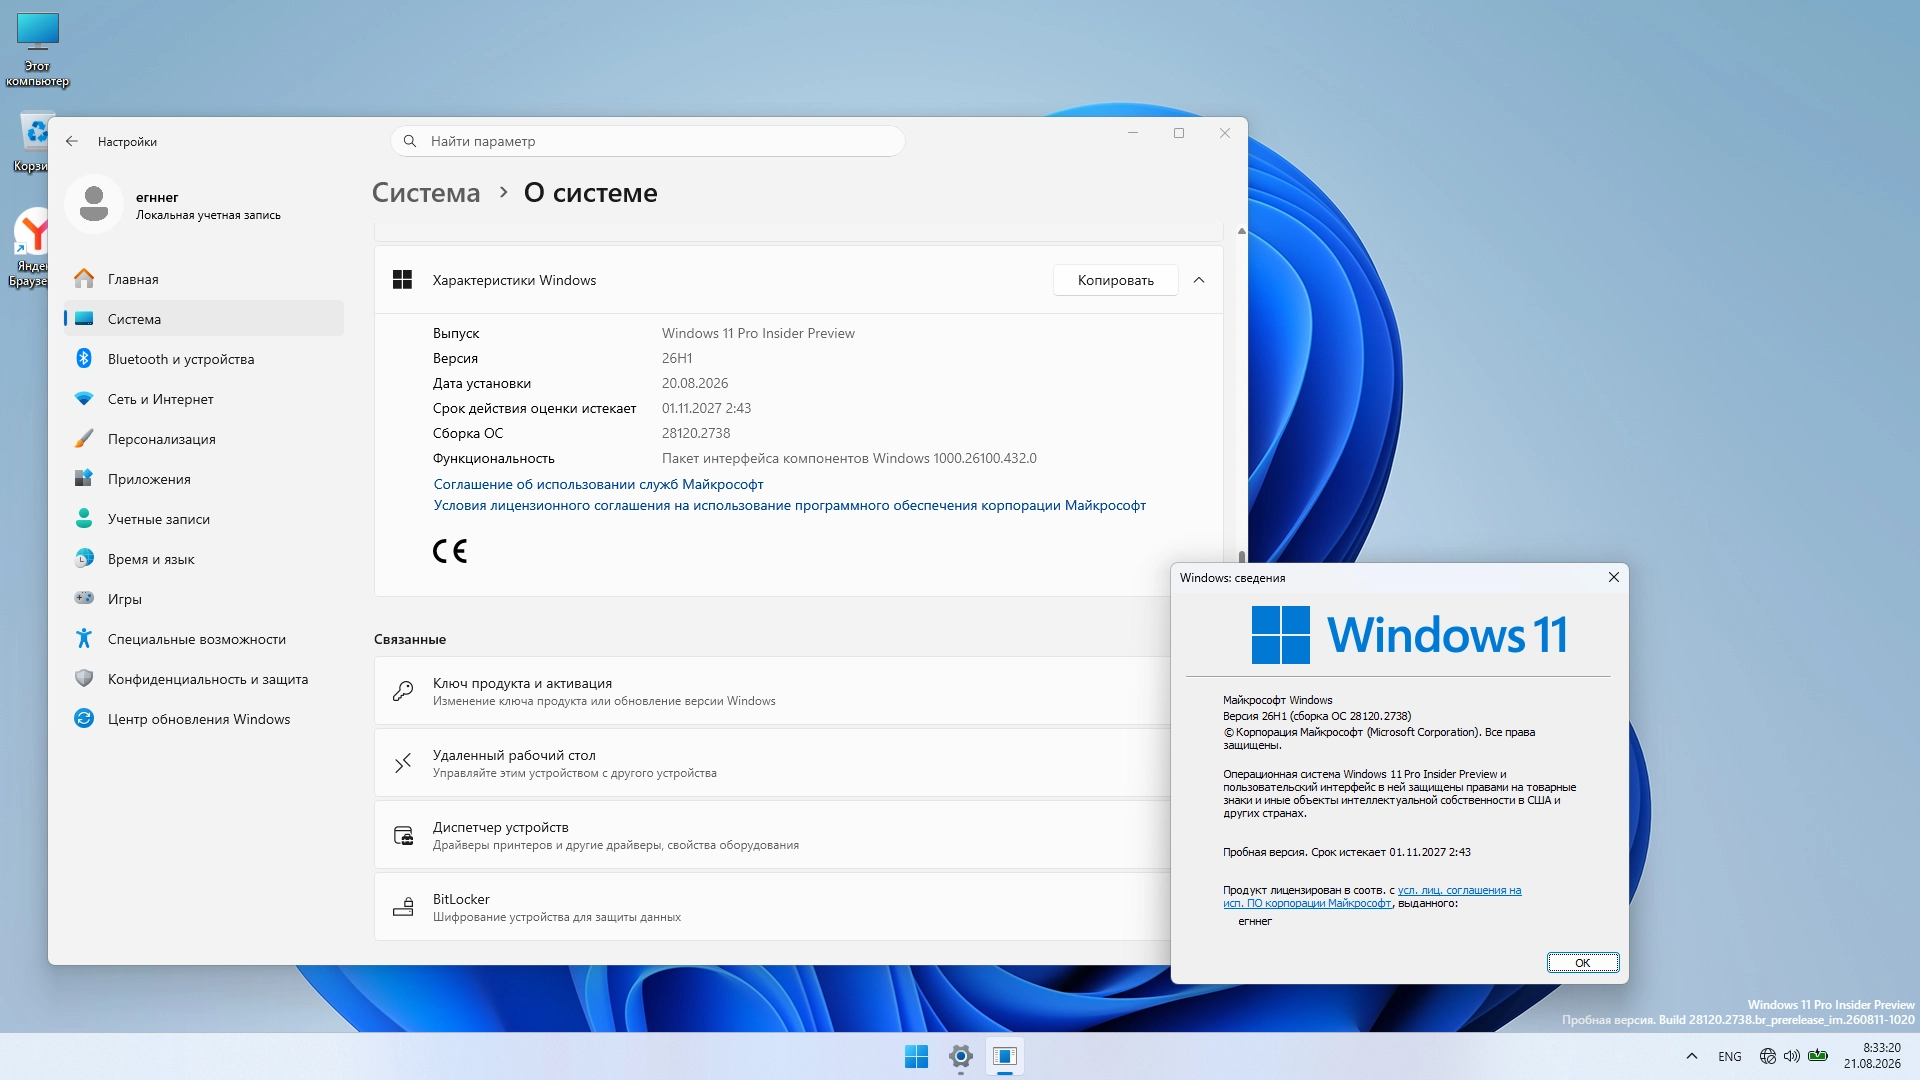The width and height of the screenshot is (1920, 1080).
Task: Click the Копировать button
Action: (1115, 280)
